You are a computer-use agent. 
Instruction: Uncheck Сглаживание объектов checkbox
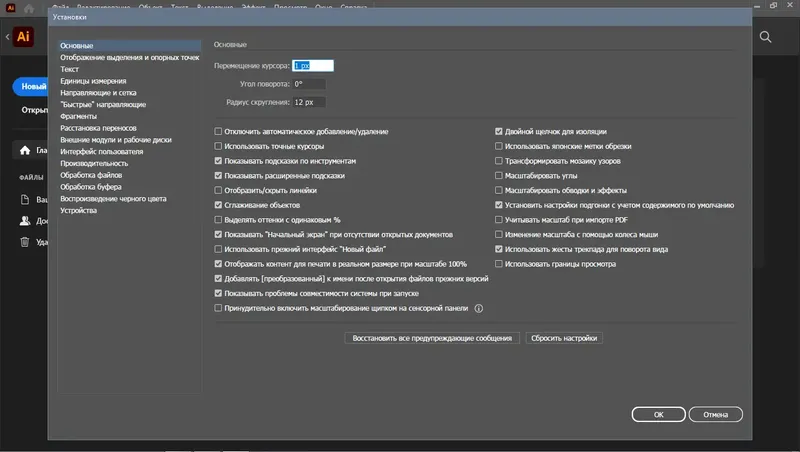pos(218,205)
